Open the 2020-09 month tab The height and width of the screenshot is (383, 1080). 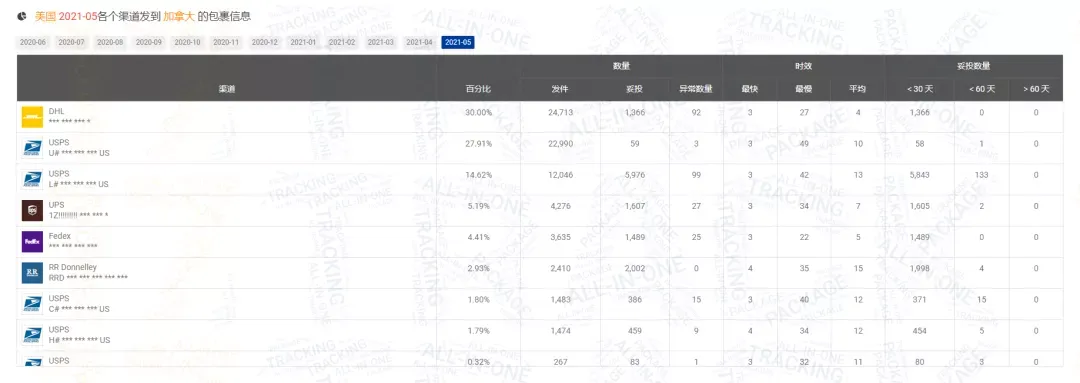pos(149,42)
